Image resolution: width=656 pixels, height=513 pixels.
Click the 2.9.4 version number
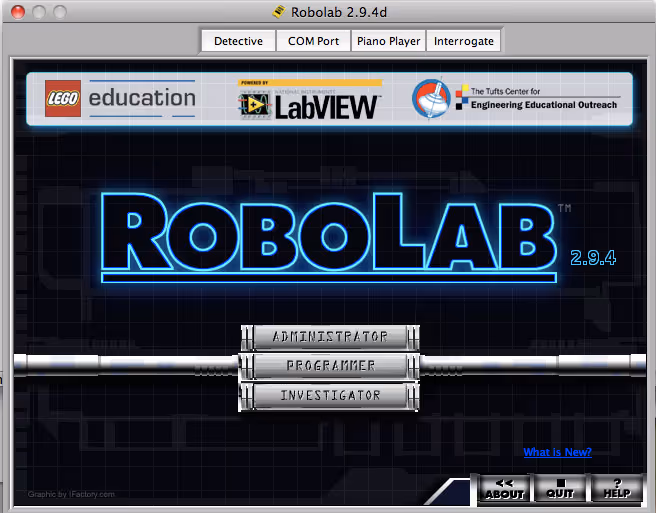[x=593, y=258]
